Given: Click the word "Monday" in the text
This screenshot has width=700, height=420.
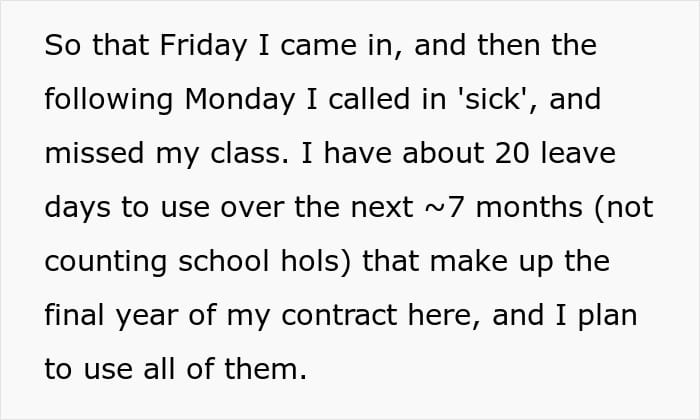Looking at the screenshot, I should tap(239, 100).
